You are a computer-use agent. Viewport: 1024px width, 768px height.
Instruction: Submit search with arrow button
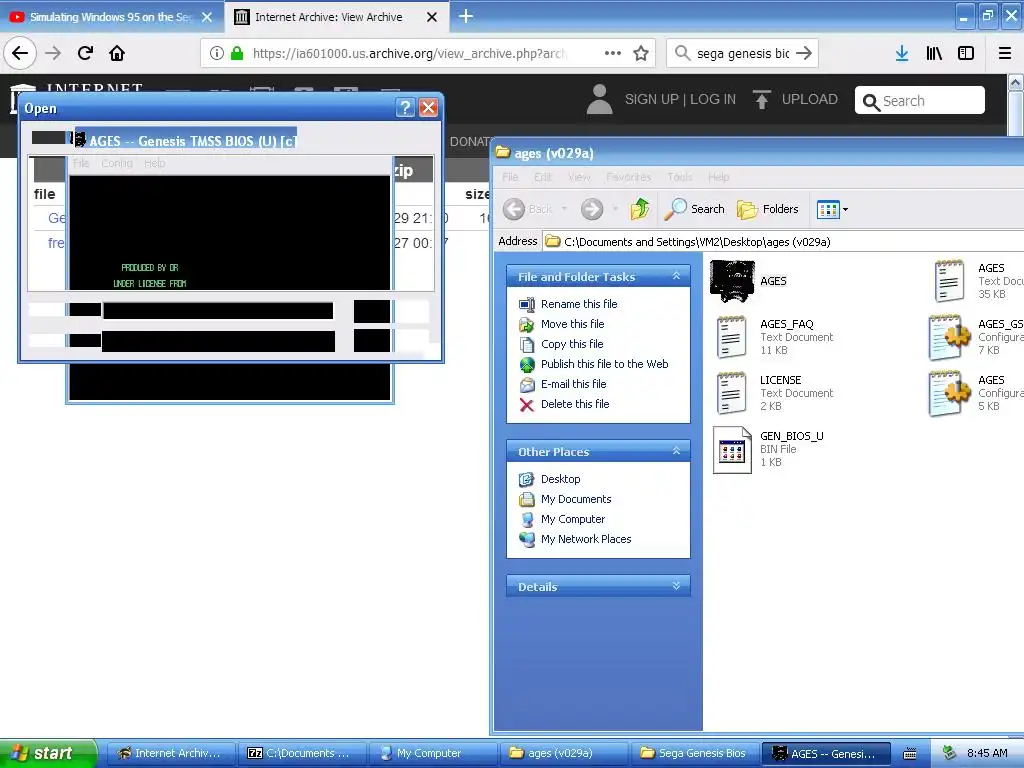(x=804, y=53)
